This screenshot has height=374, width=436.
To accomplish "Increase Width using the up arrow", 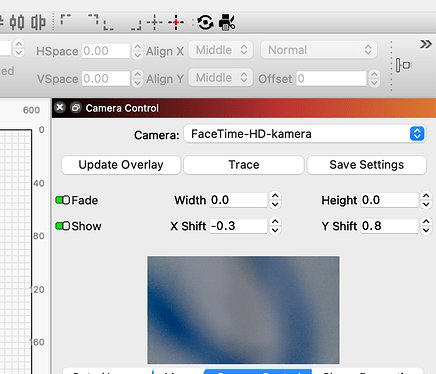I will (275, 196).
